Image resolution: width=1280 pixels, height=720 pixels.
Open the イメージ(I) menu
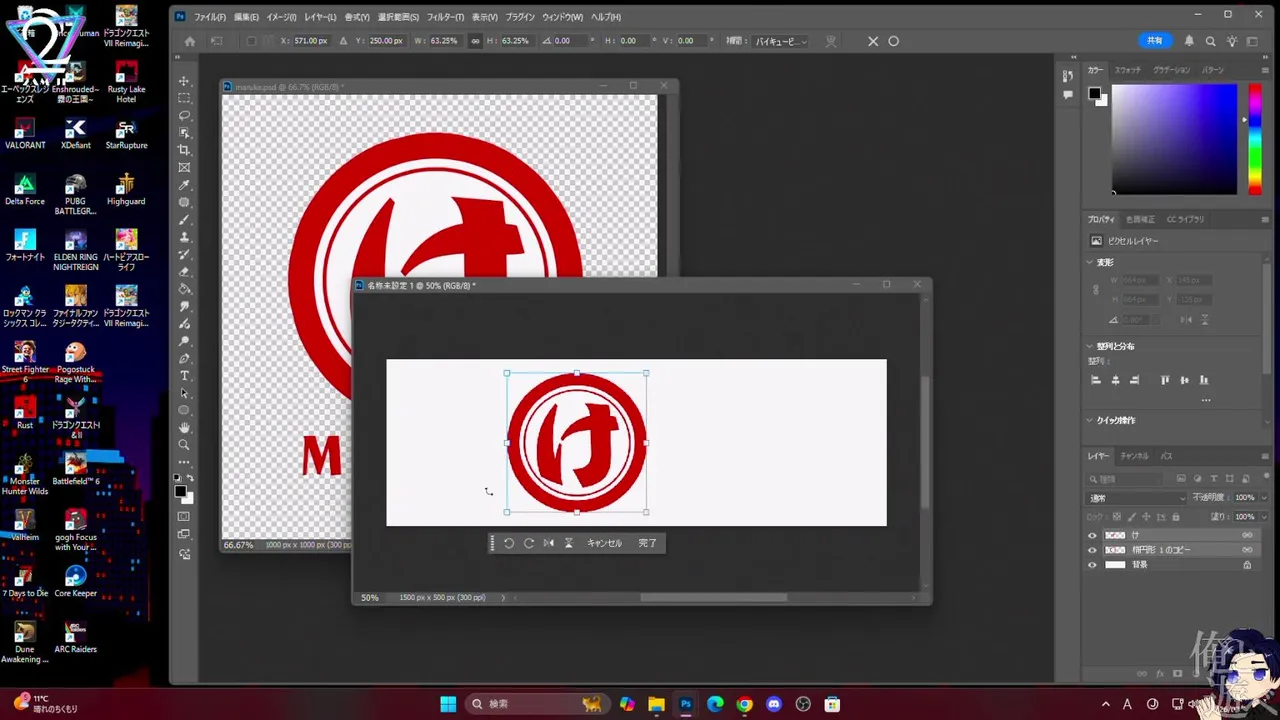click(x=281, y=17)
